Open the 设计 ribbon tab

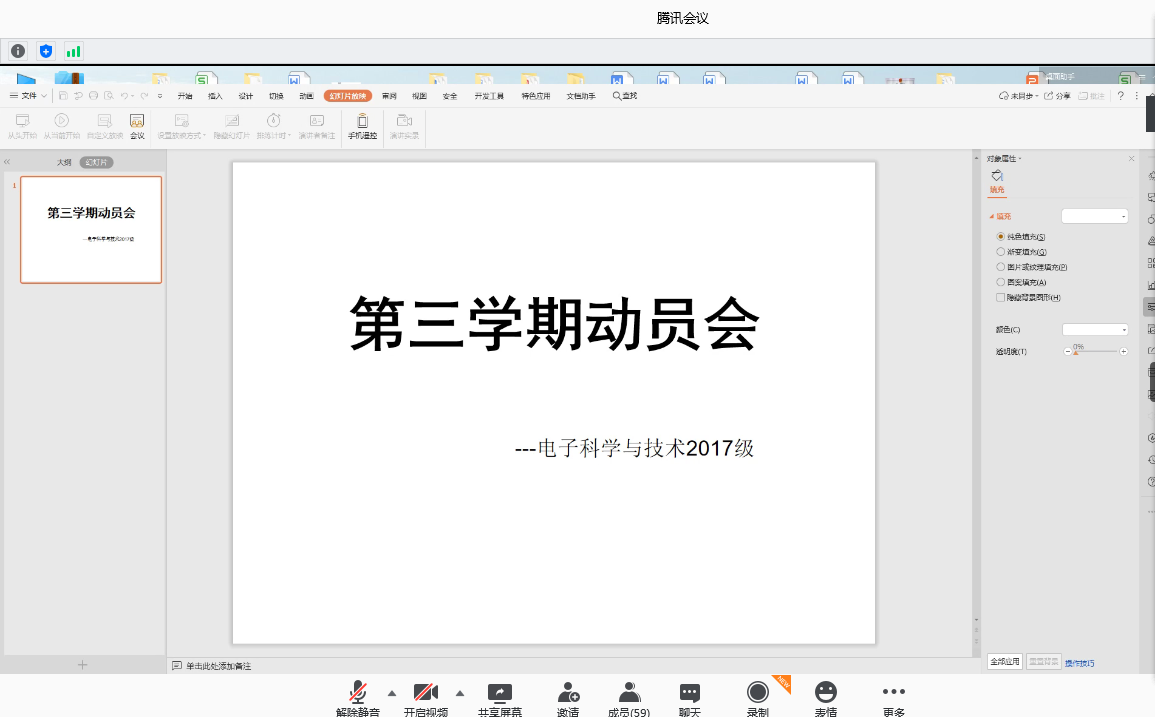point(245,96)
